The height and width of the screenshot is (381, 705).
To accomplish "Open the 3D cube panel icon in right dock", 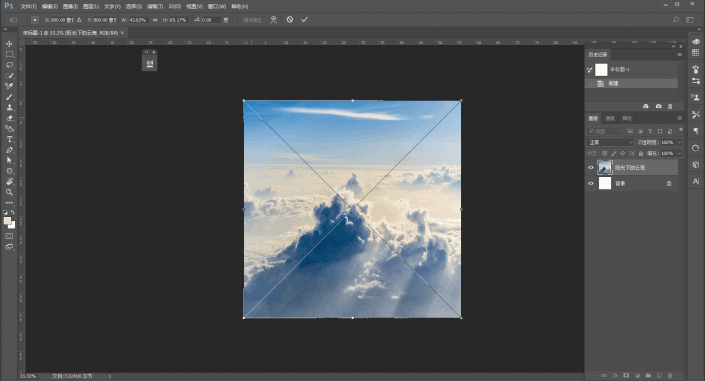I will coord(696,164).
